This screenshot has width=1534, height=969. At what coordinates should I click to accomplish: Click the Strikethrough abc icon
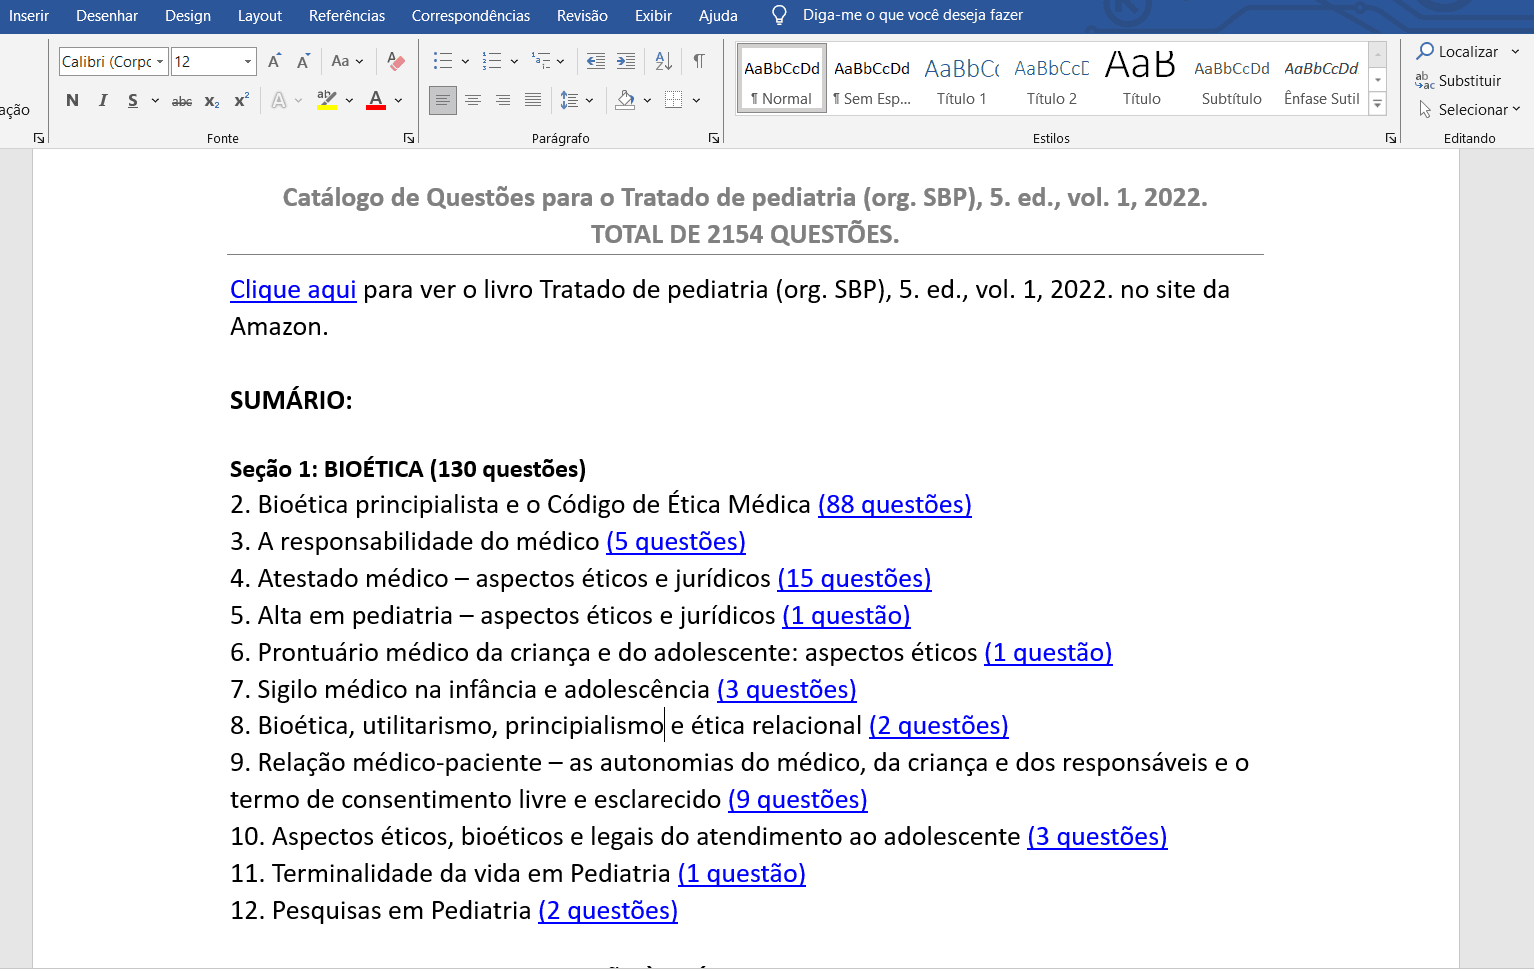click(x=182, y=101)
